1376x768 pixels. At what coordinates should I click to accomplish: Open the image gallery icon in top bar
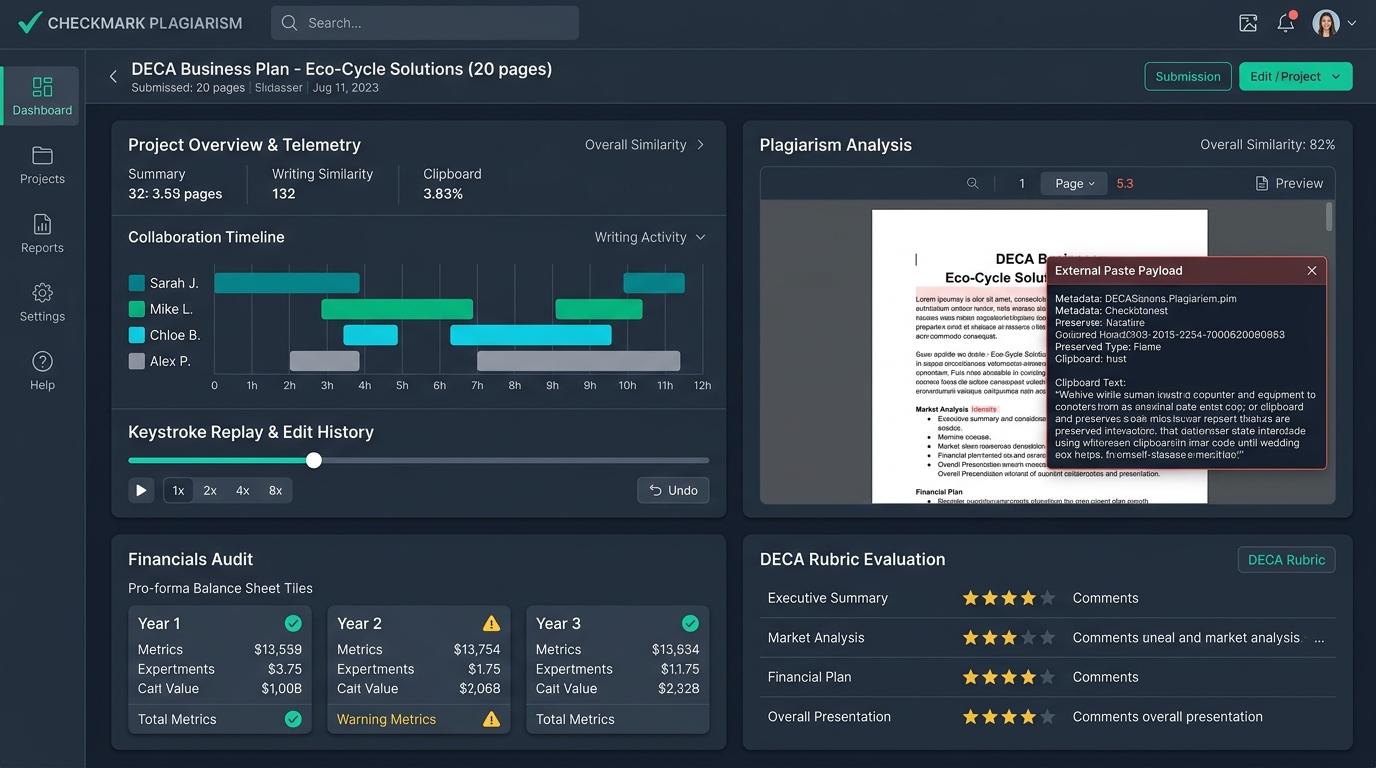click(1248, 23)
